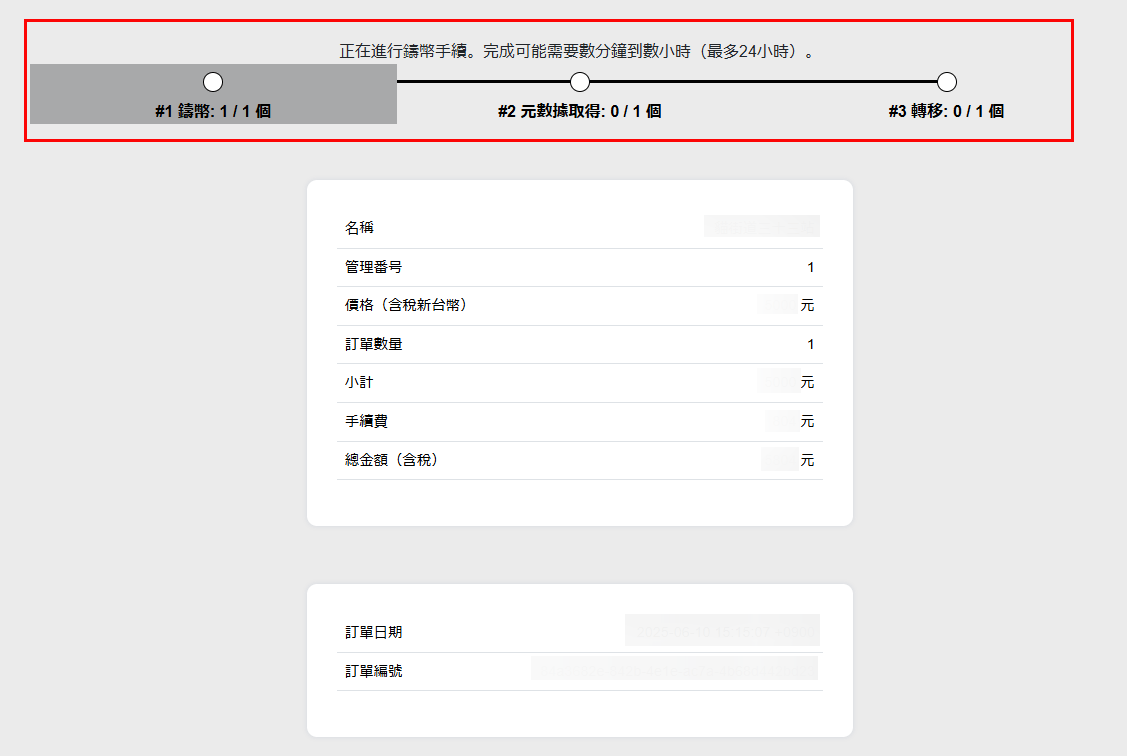The image size is (1127, 756).
Task: Click the step #1 minting circle marker
Action: click(213, 82)
